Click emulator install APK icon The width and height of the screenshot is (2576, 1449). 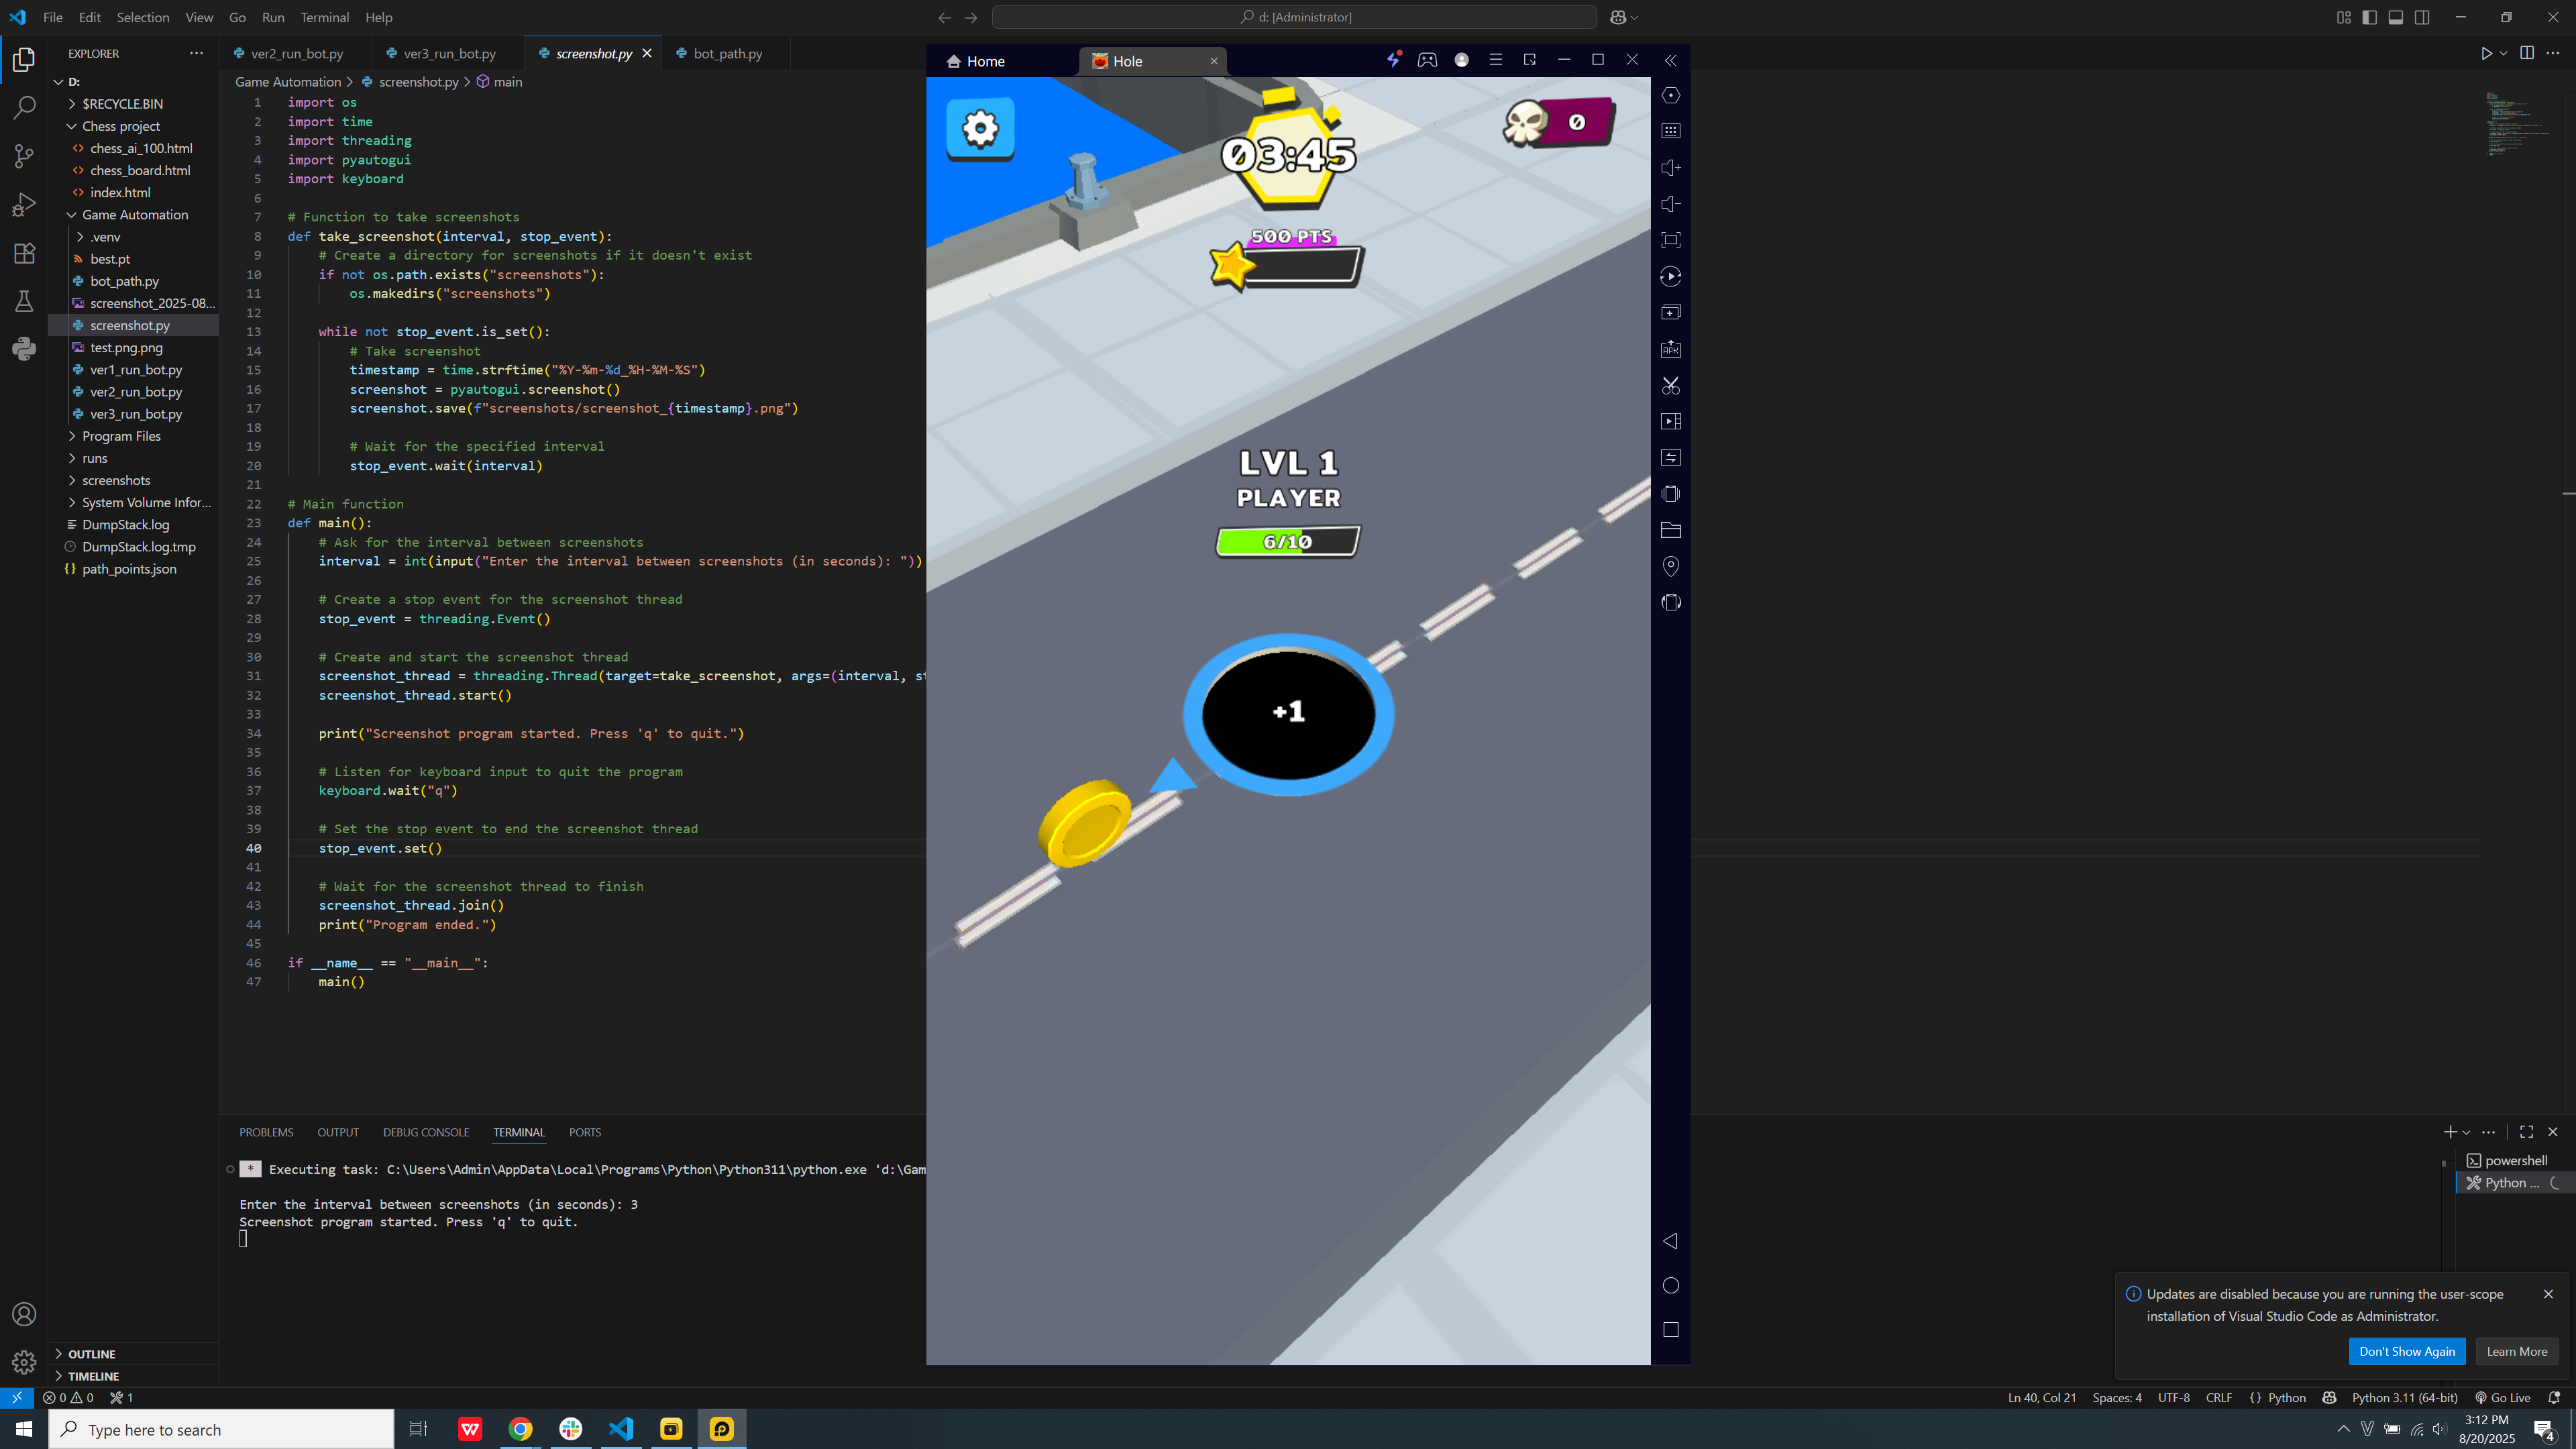(1670, 349)
